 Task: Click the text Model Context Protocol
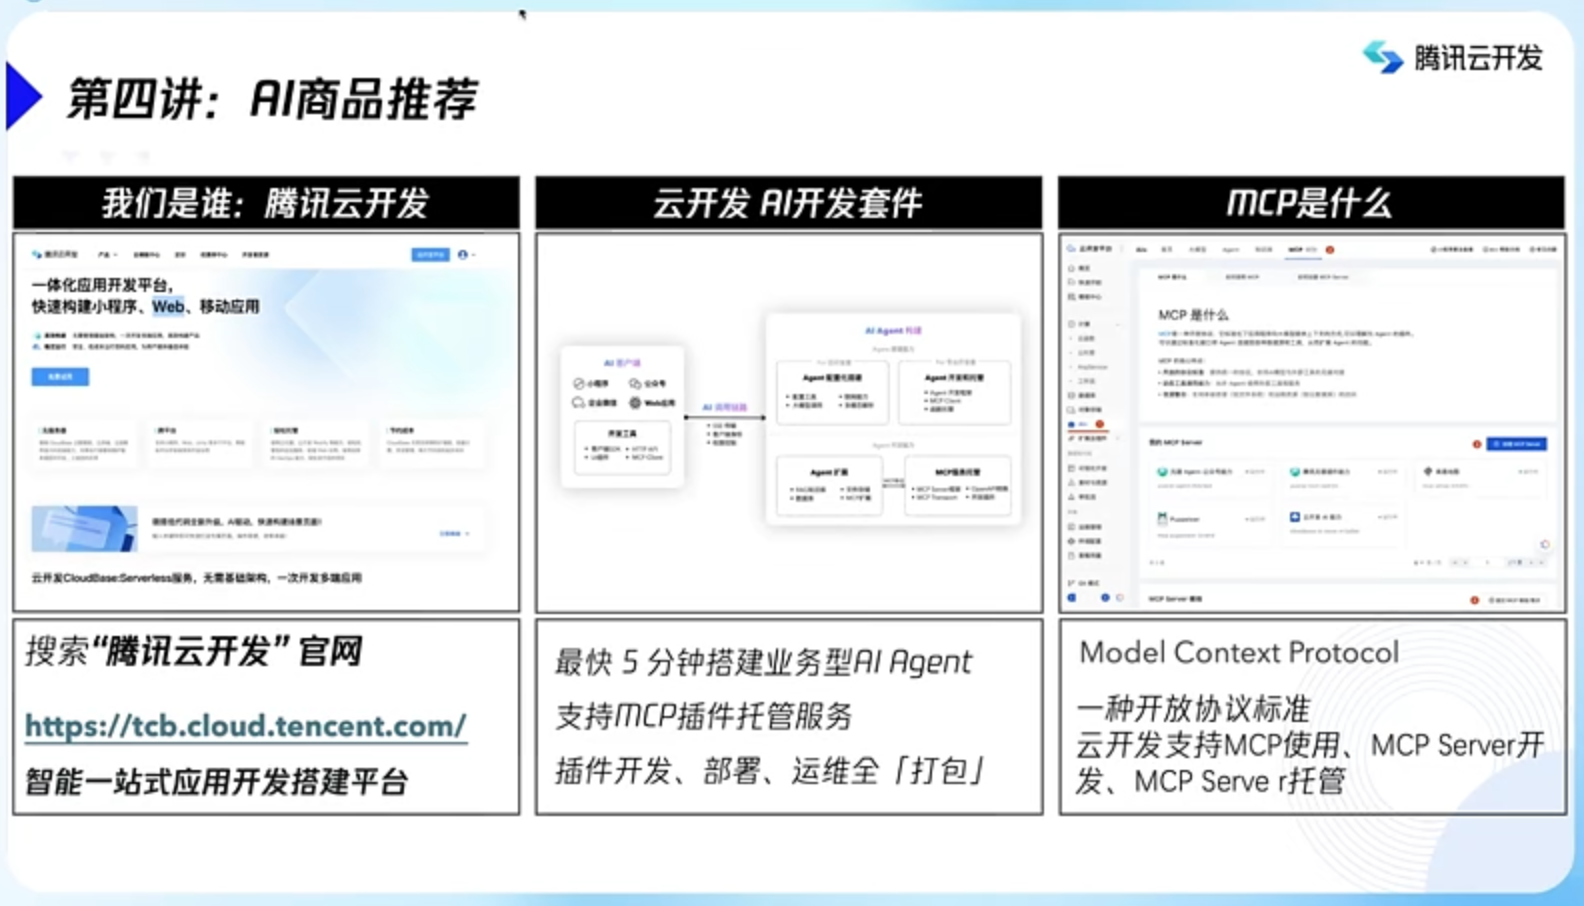pyautogui.click(x=1239, y=652)
